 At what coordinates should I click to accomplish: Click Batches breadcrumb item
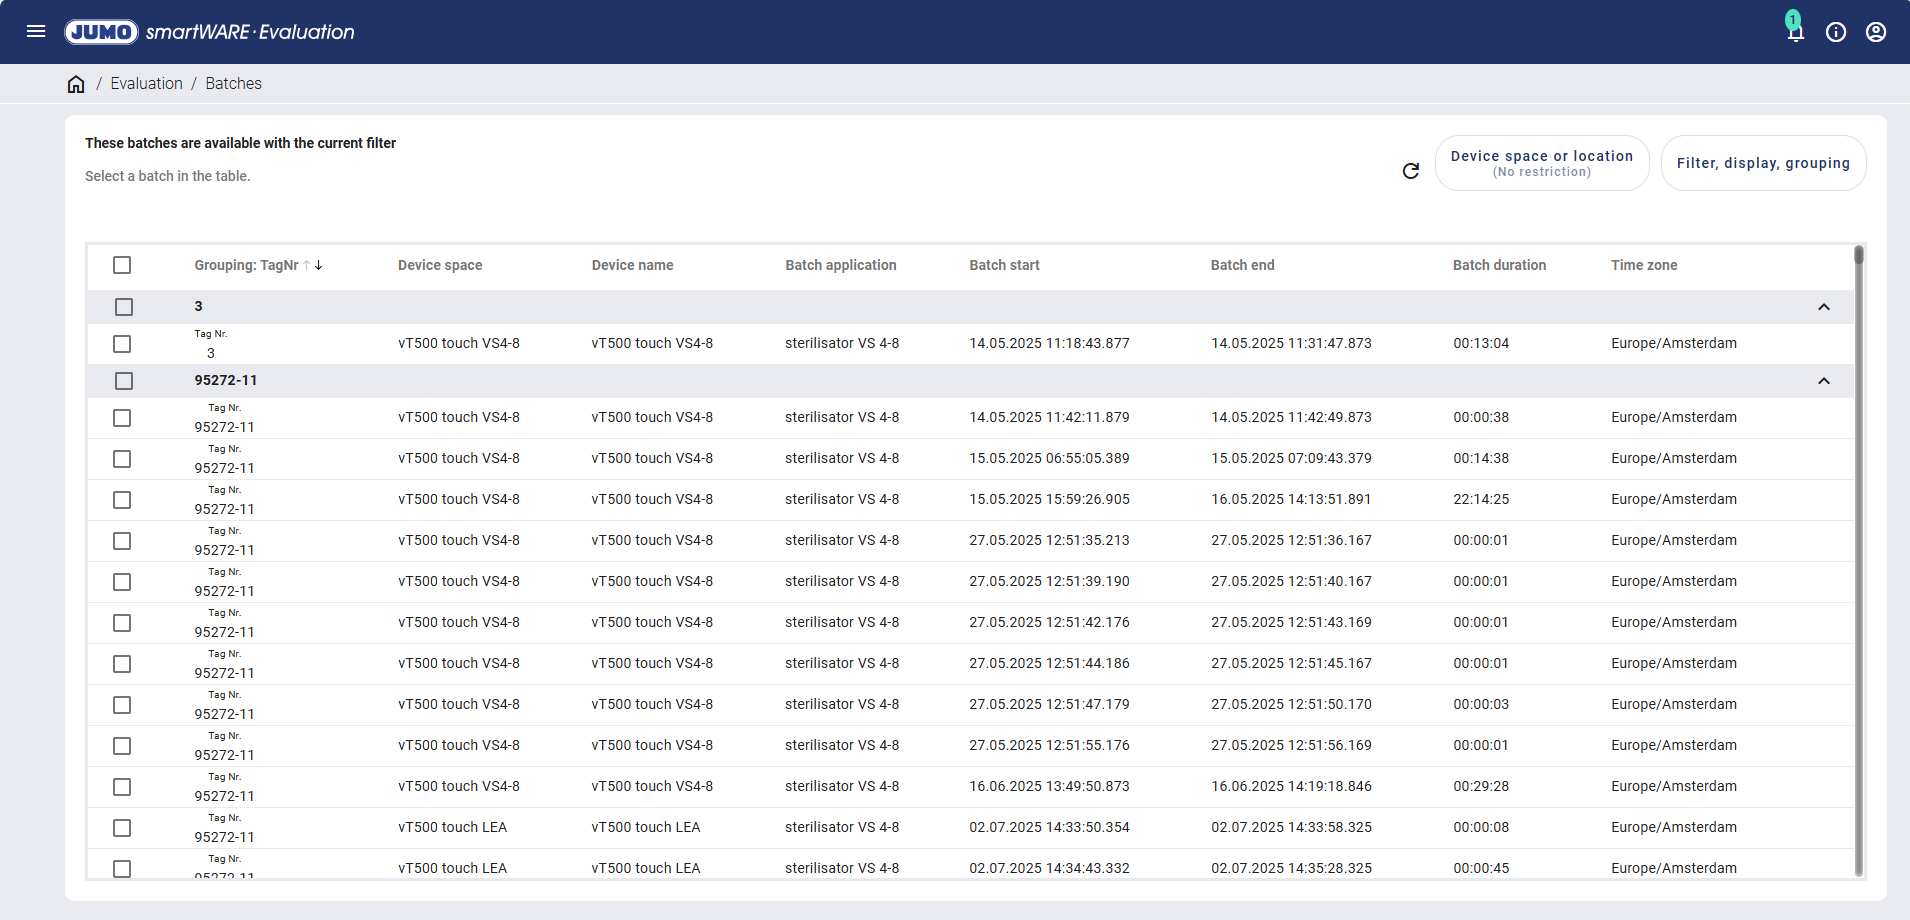[x=233, y=84]
